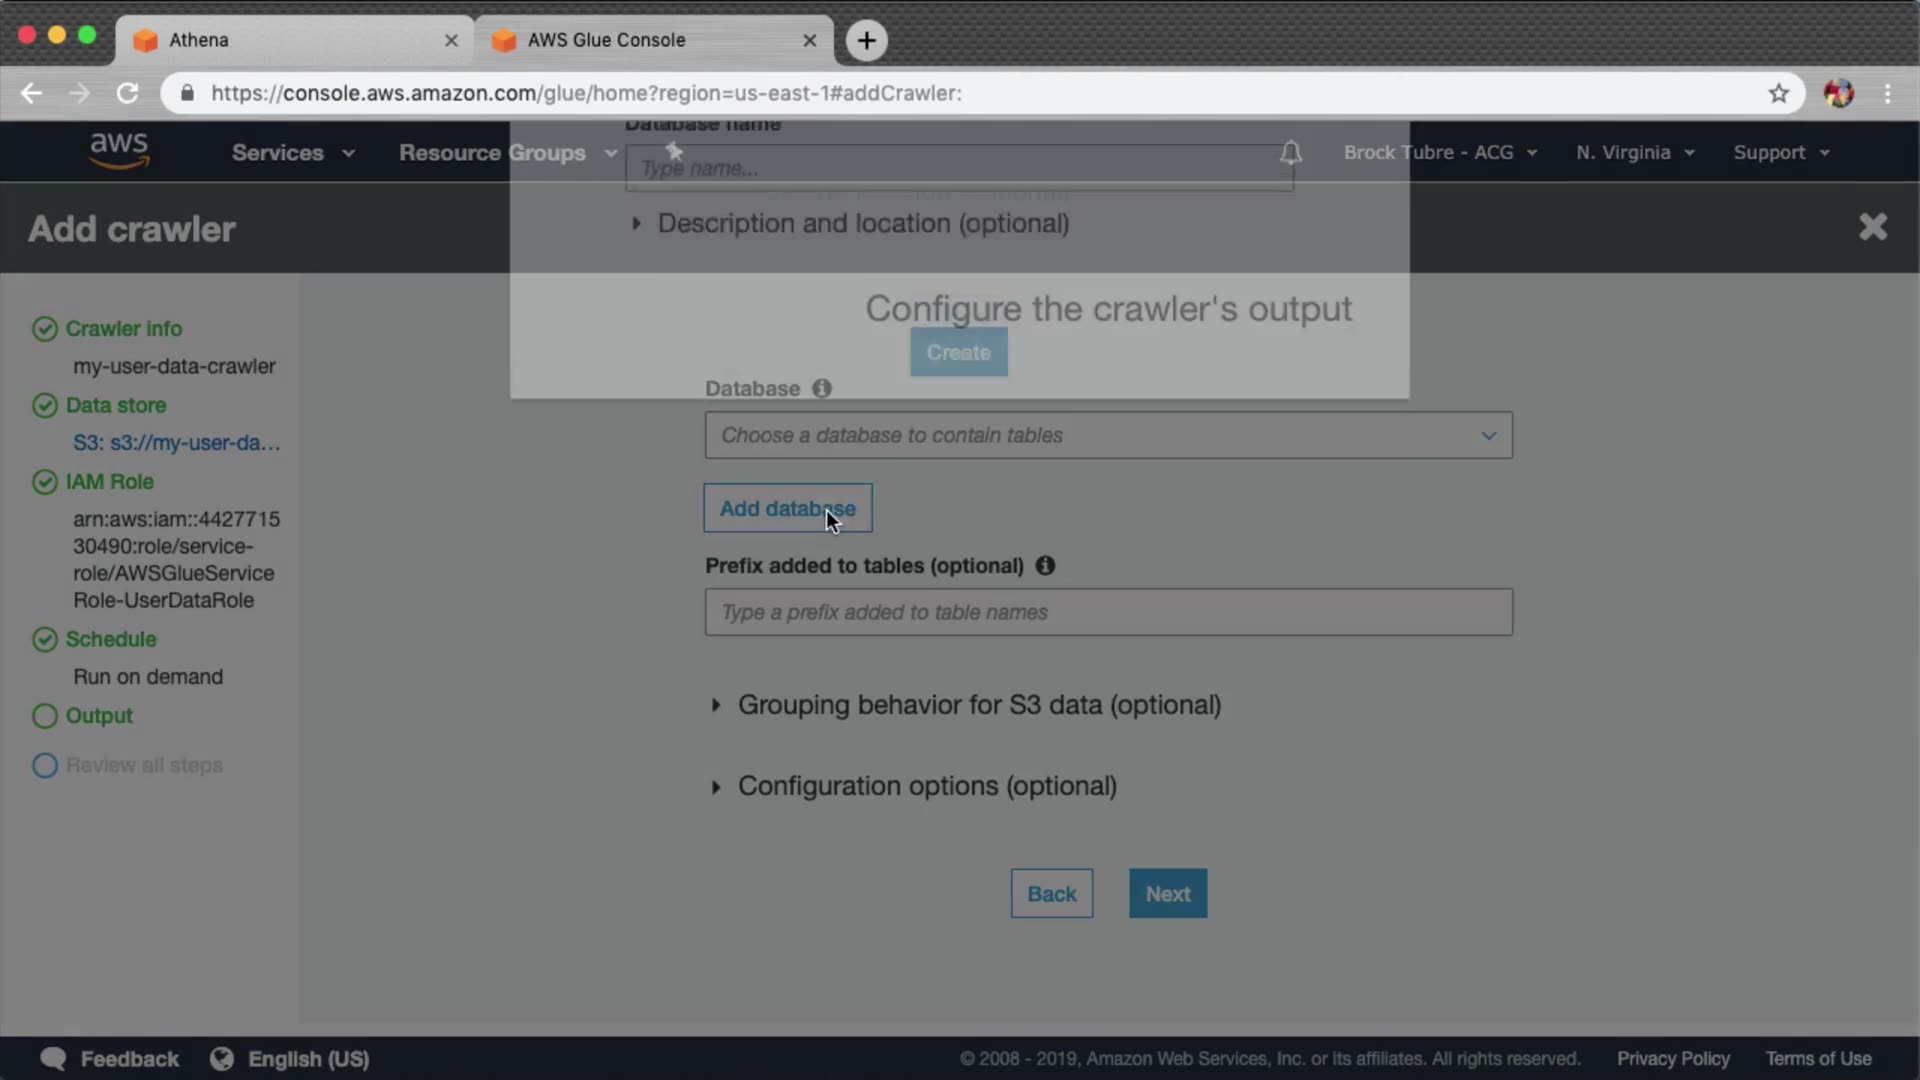Open the notifications bell icon
This screenshot has height=1080, width=1920.
(1291, 153)
